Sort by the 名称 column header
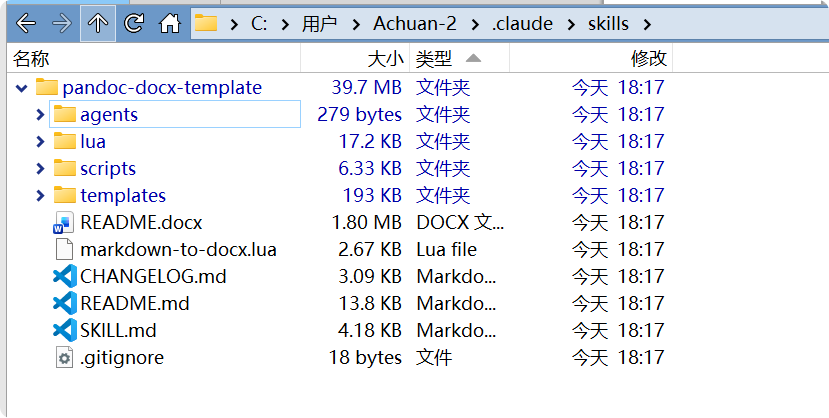 pos(154,58)
